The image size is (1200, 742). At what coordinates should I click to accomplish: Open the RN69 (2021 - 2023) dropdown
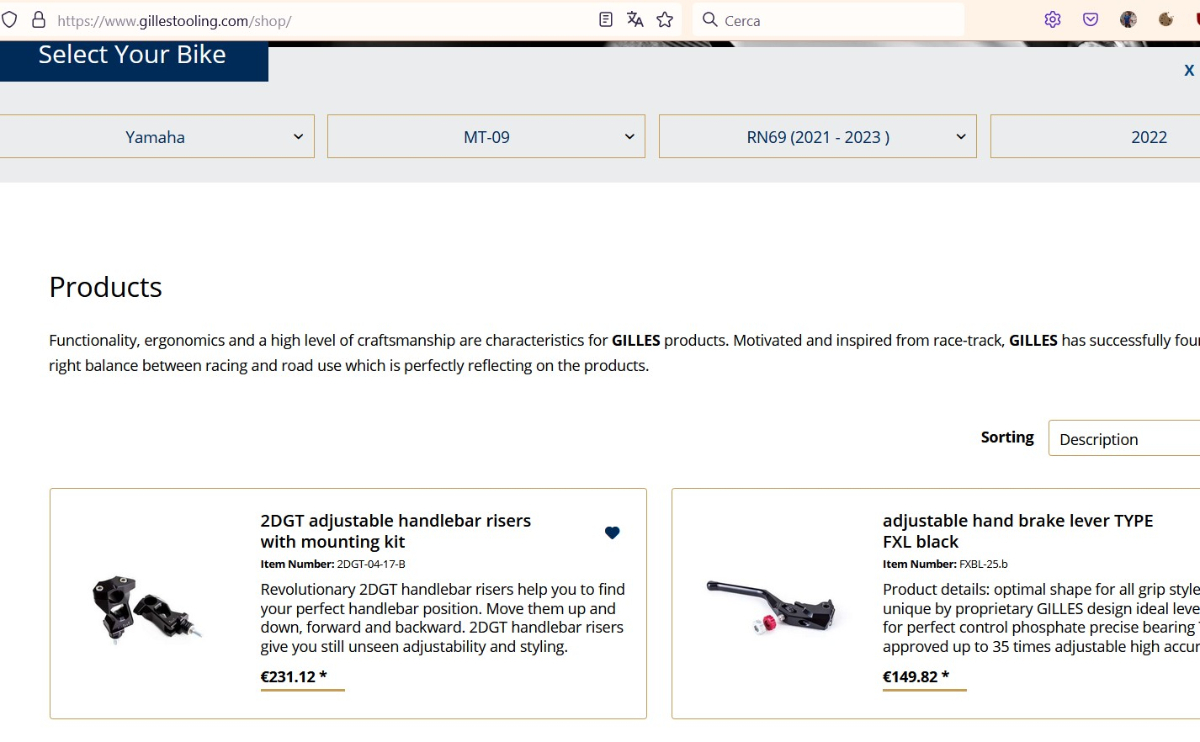[x=818, y=137]
